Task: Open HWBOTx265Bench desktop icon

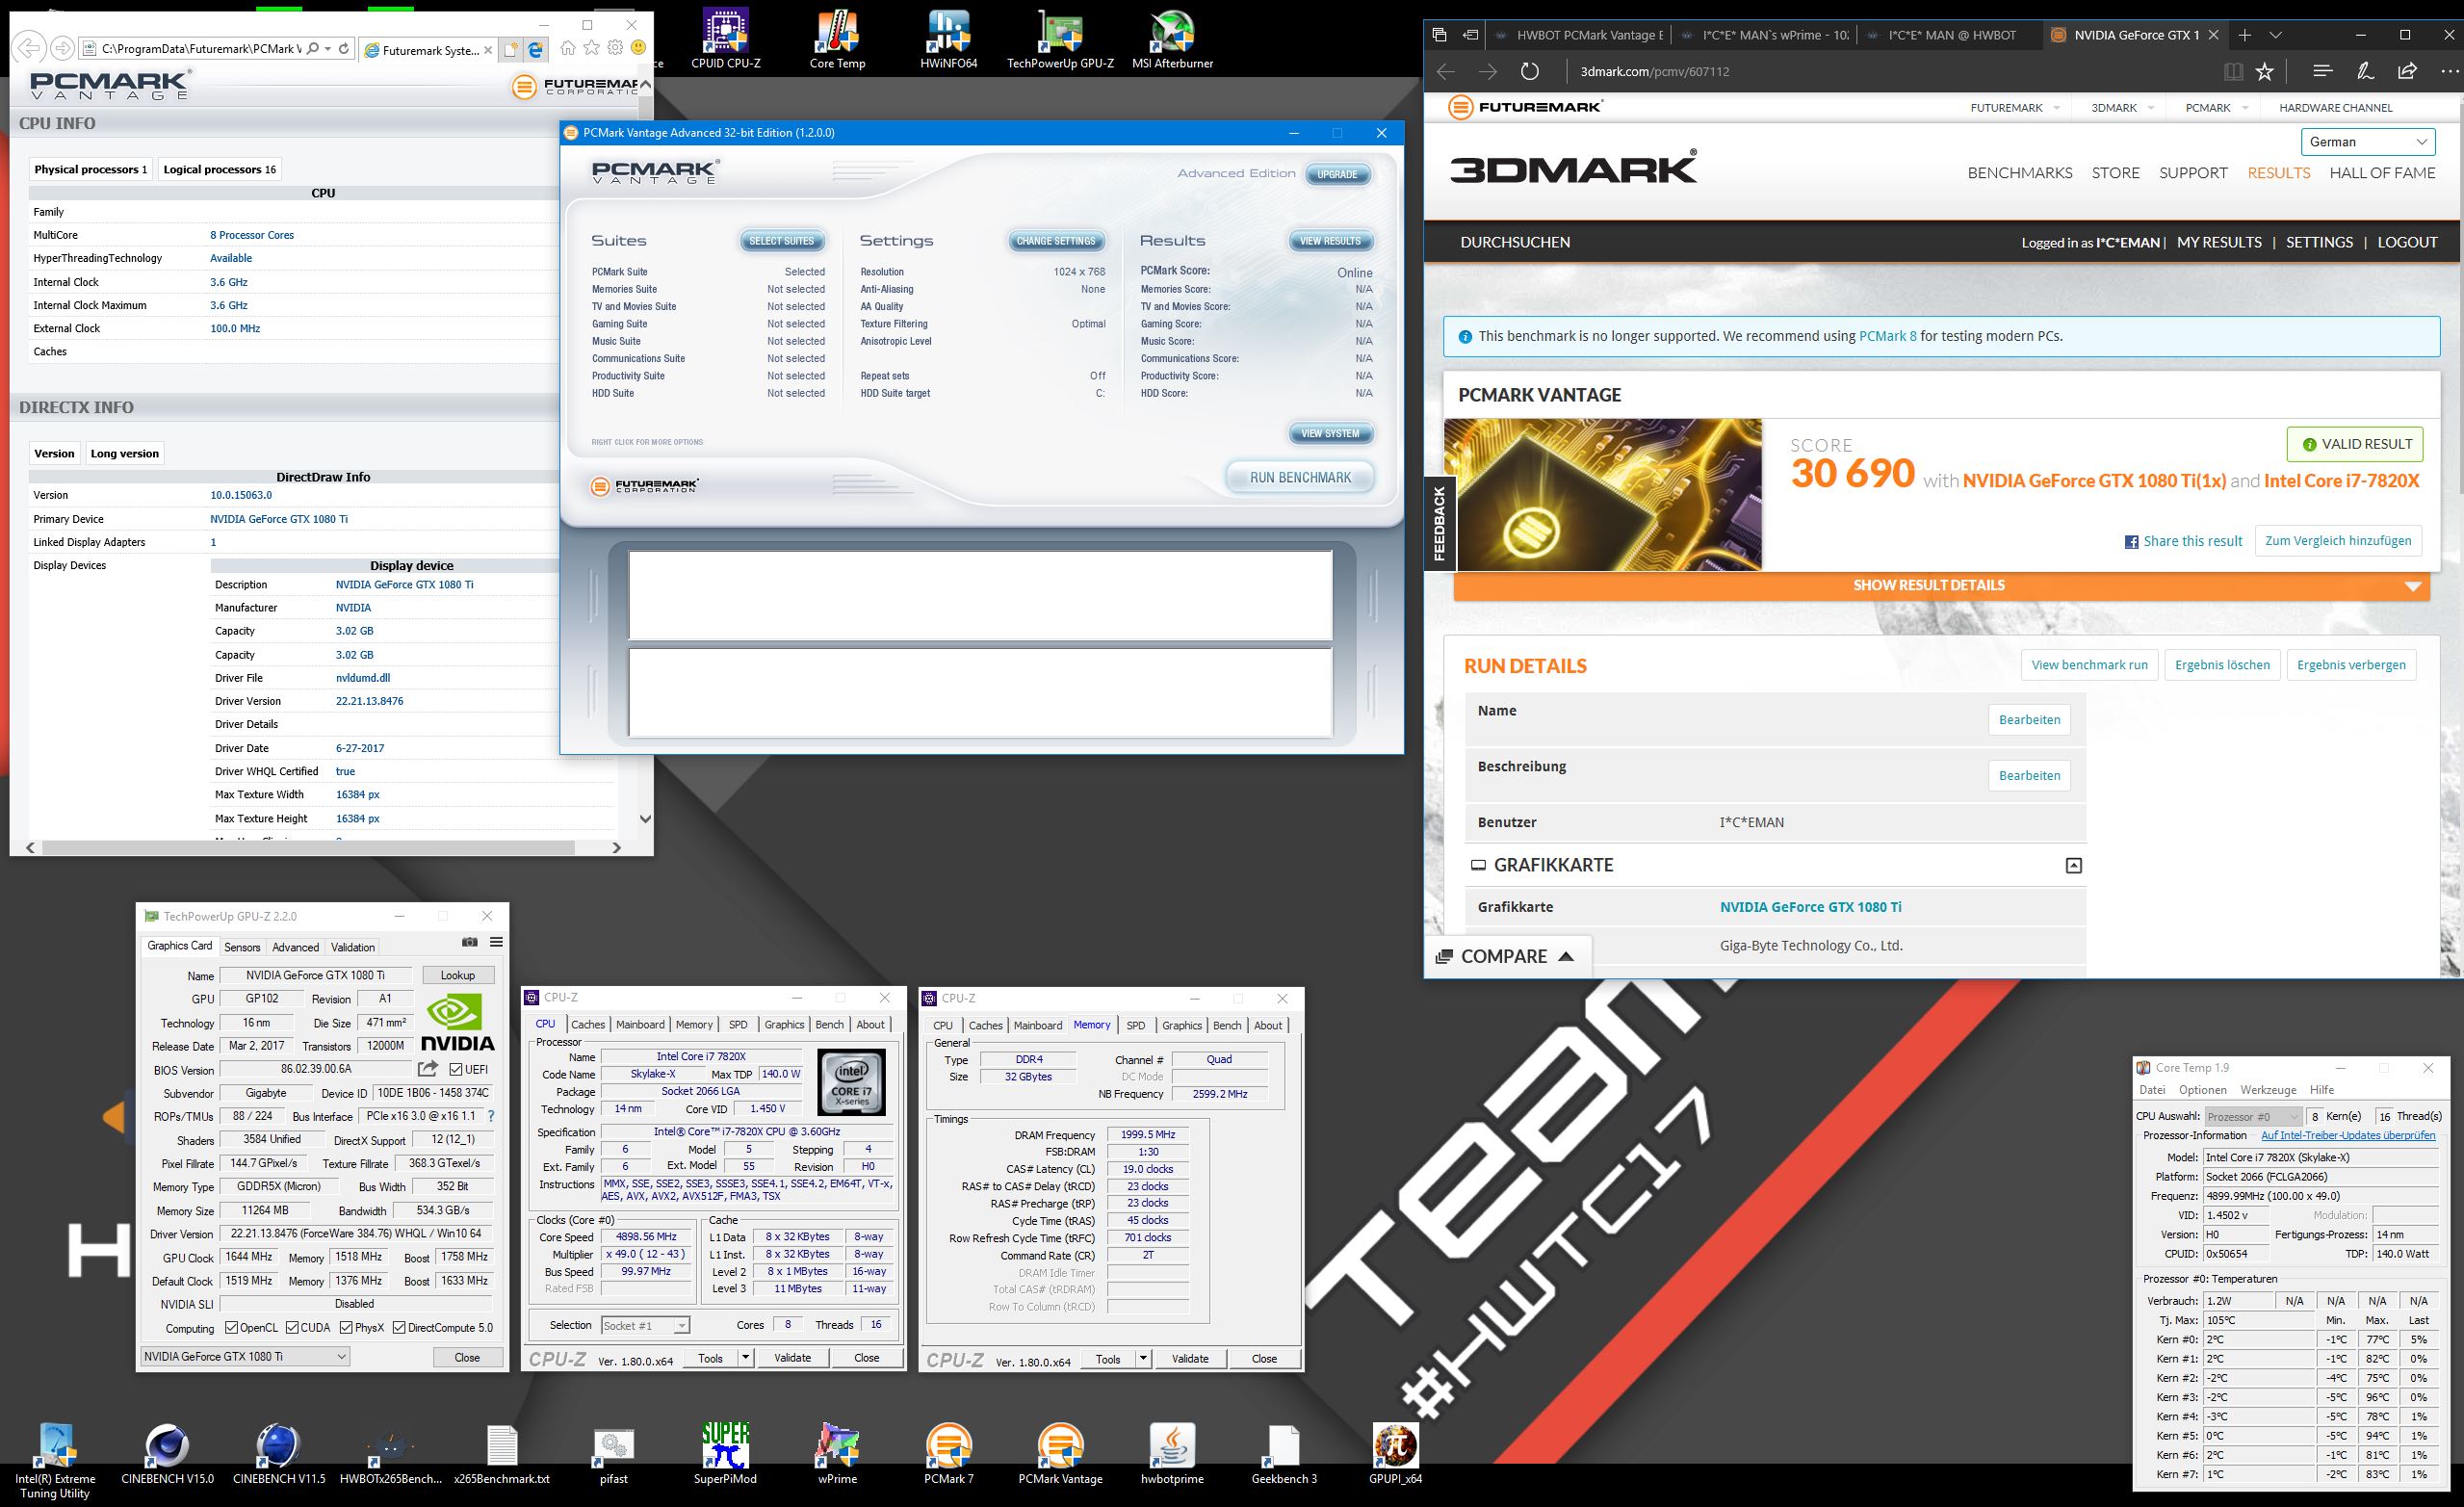Action: (390, 1452)
